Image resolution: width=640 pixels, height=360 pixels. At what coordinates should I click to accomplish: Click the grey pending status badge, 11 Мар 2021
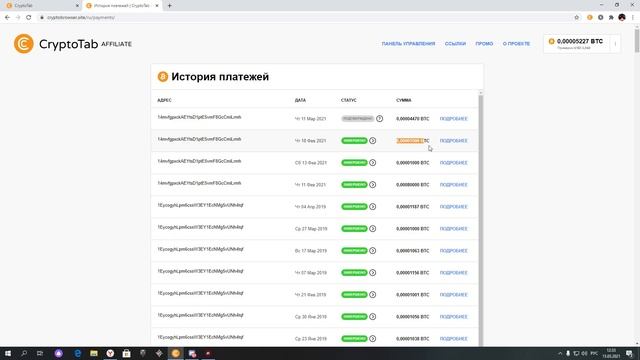(x=358, y=119)
